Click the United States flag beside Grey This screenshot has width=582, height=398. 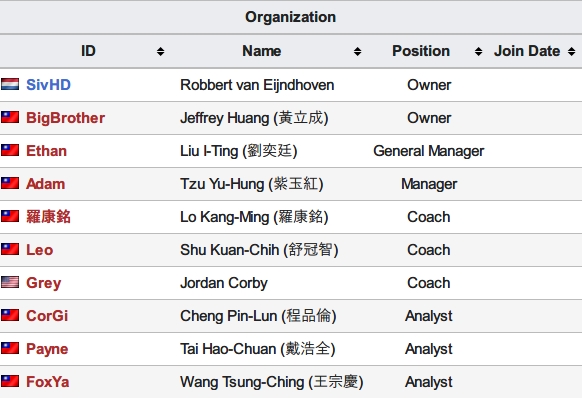[10, 283]
